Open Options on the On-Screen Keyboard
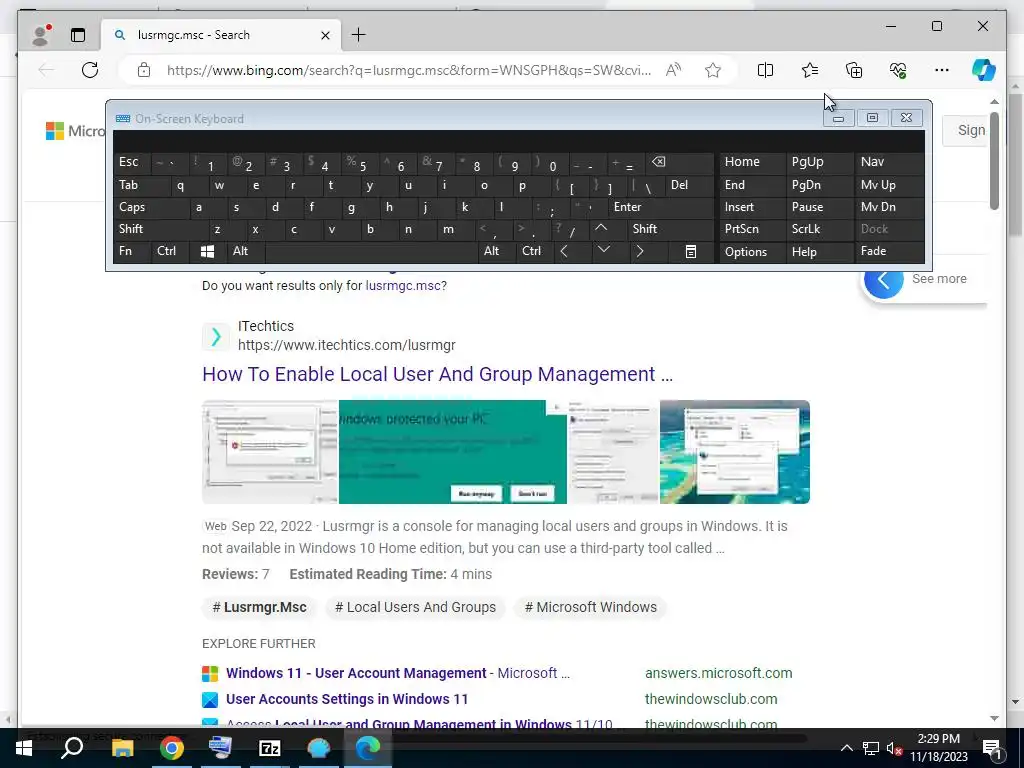 pos(752,252)
